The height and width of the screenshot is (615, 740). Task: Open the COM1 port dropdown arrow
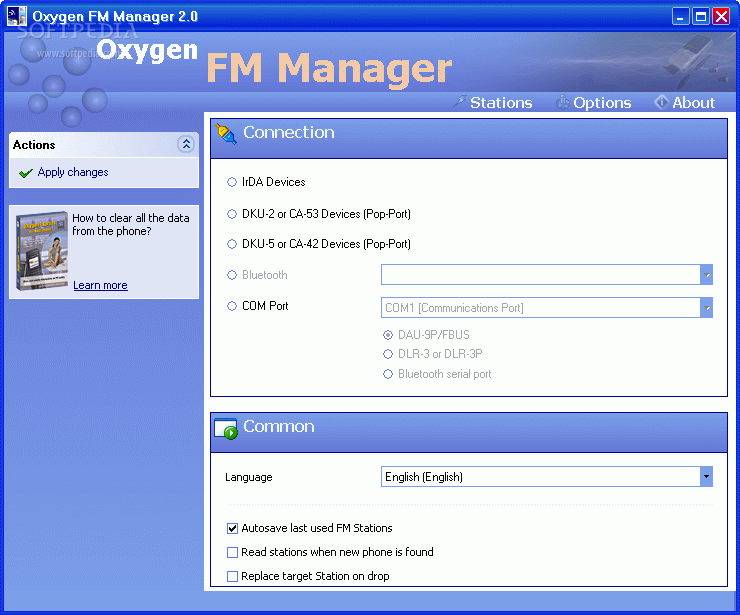[x=706, y=308]
